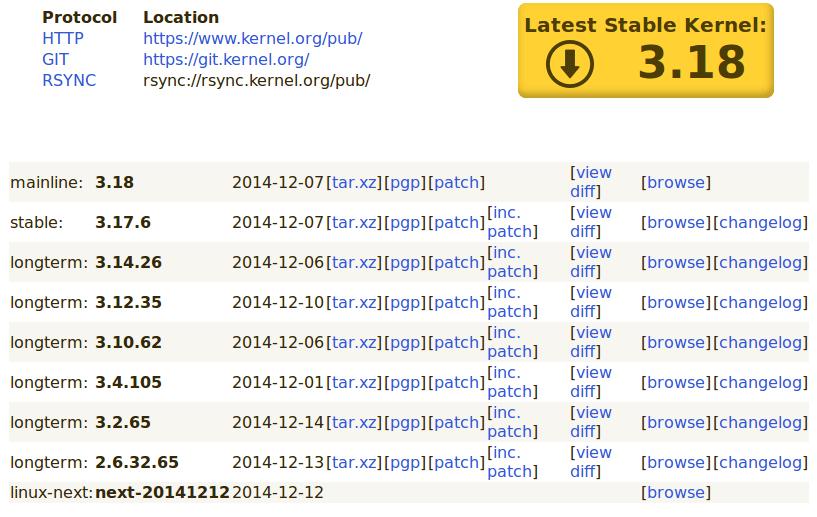Browse longterm 2.6.32.65 source
The height and width of the screenshot is (517, 817).
676,463
